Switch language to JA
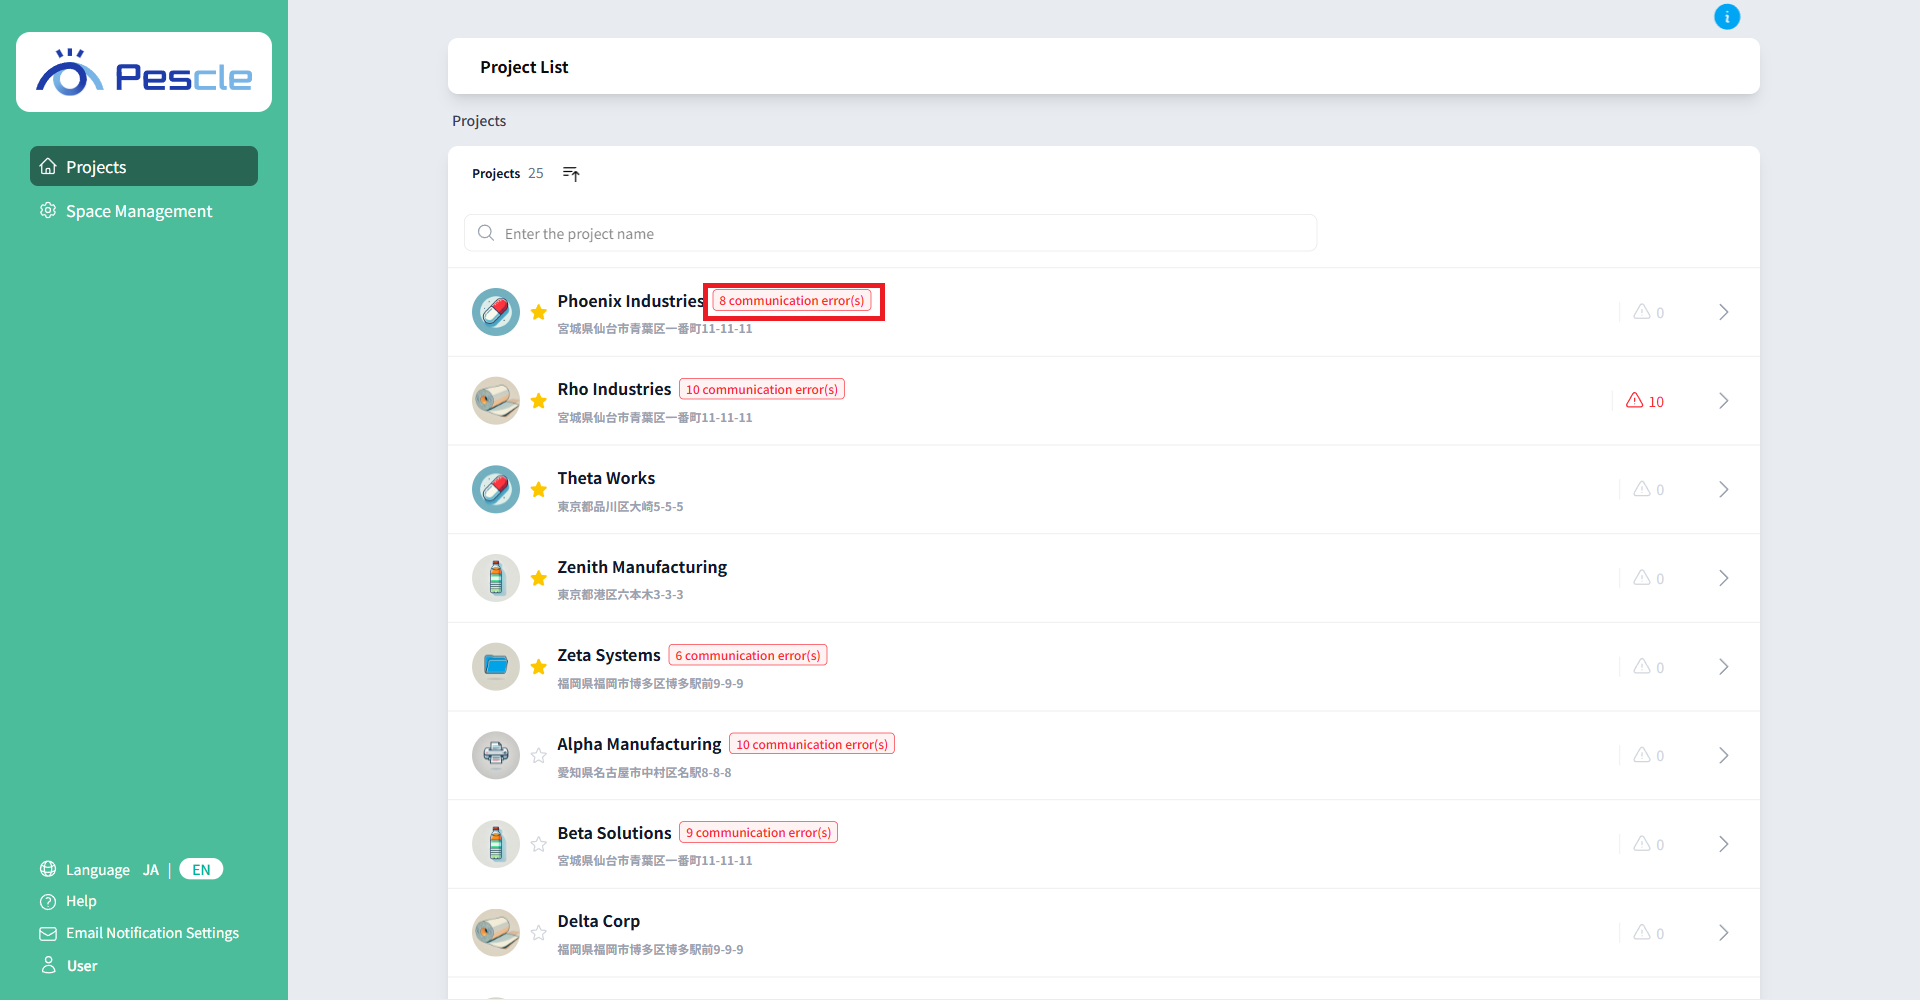Image resolution: width=1920 pixels, height=1000 pixels. click(x=151, y=870)
